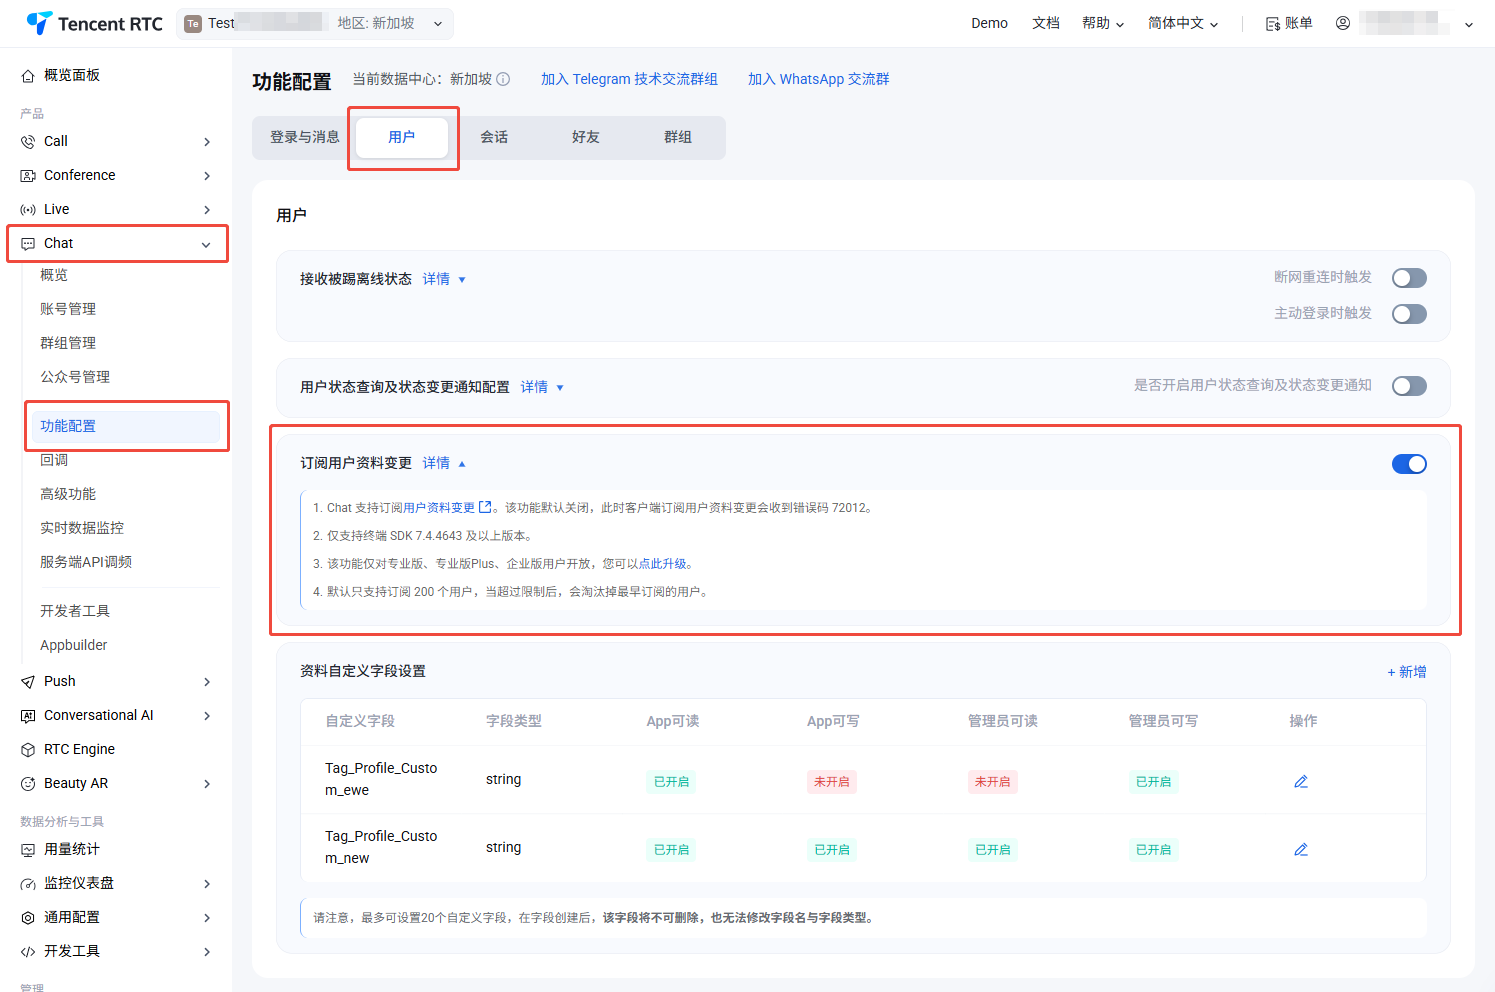Screen dimensions: 1495x992
Task: Click the developer tools code icon
Action: coord(28,952)
